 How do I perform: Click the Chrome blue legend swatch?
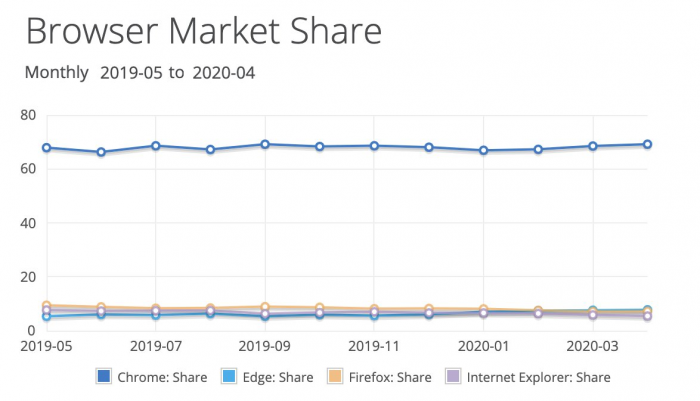coord(103,377)
